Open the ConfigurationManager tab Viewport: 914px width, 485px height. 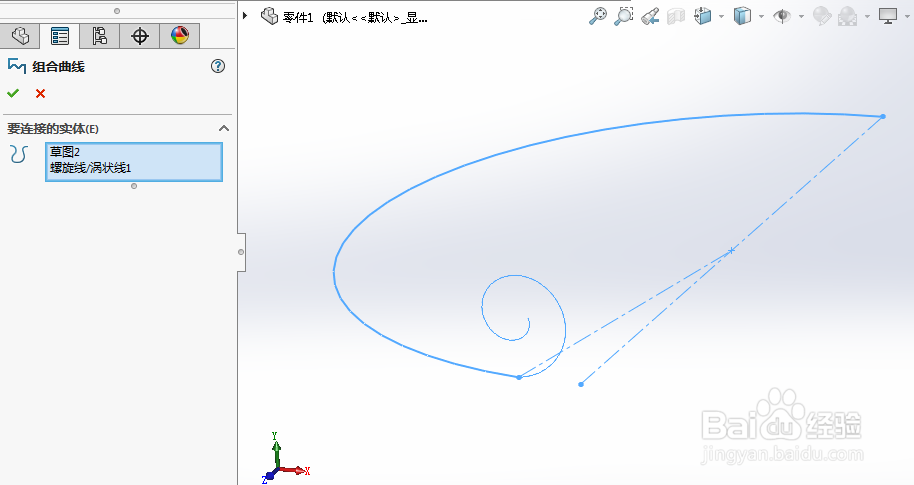pos(100,36)
